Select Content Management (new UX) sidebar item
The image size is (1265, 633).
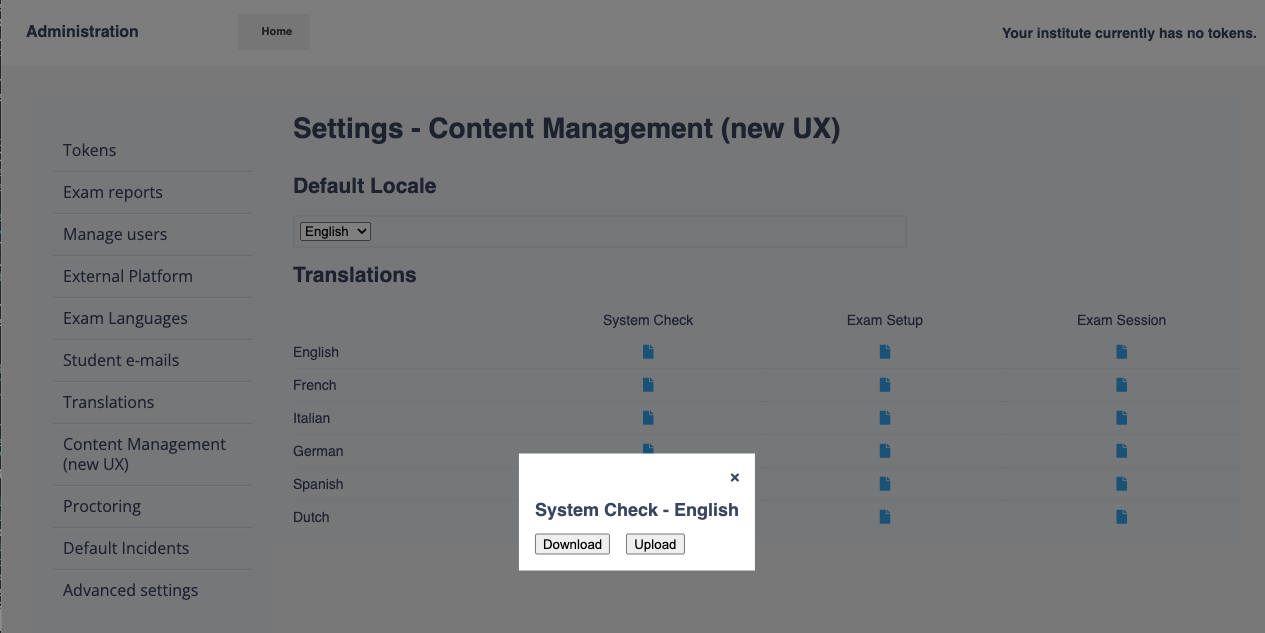tap(144, 454)
